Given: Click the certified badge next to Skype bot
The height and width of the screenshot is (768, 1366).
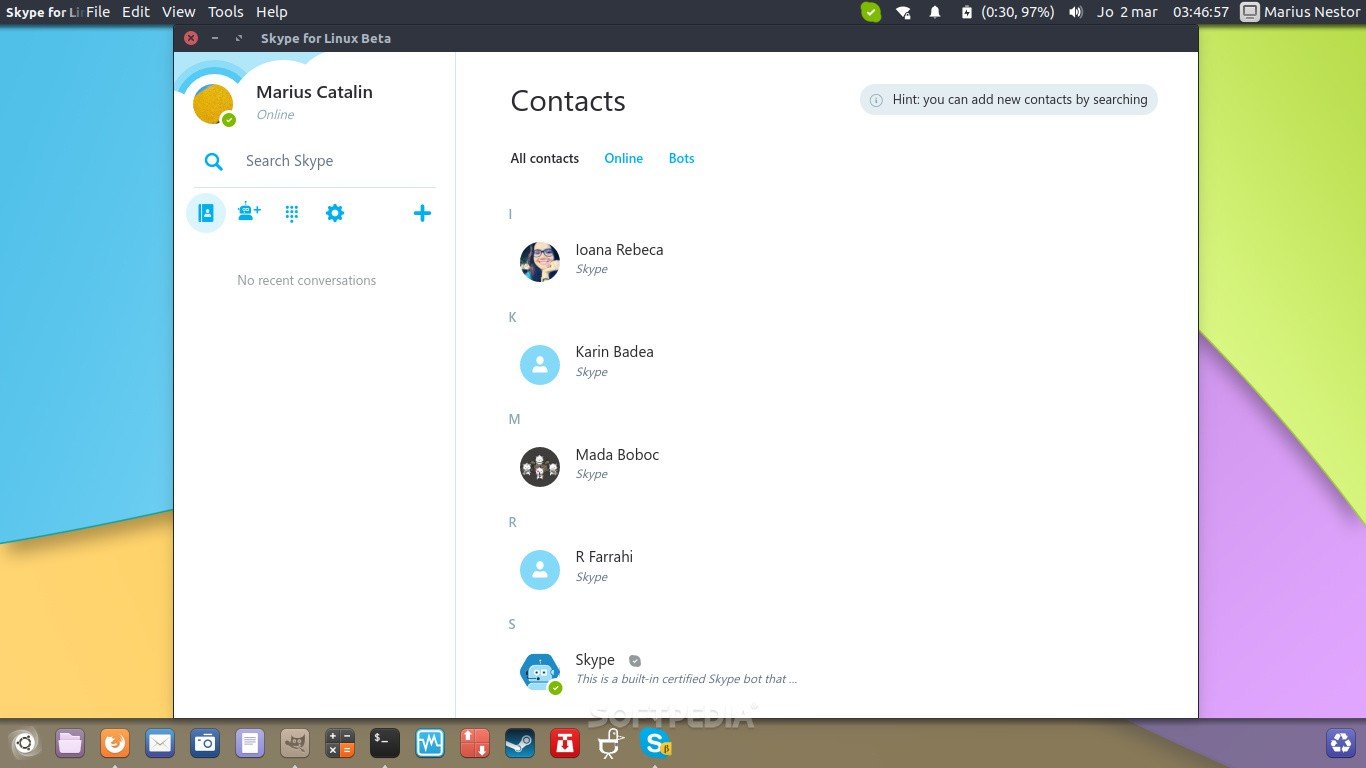Looking at the screenshot, I should pyautogui.click(x=634, y=661).
